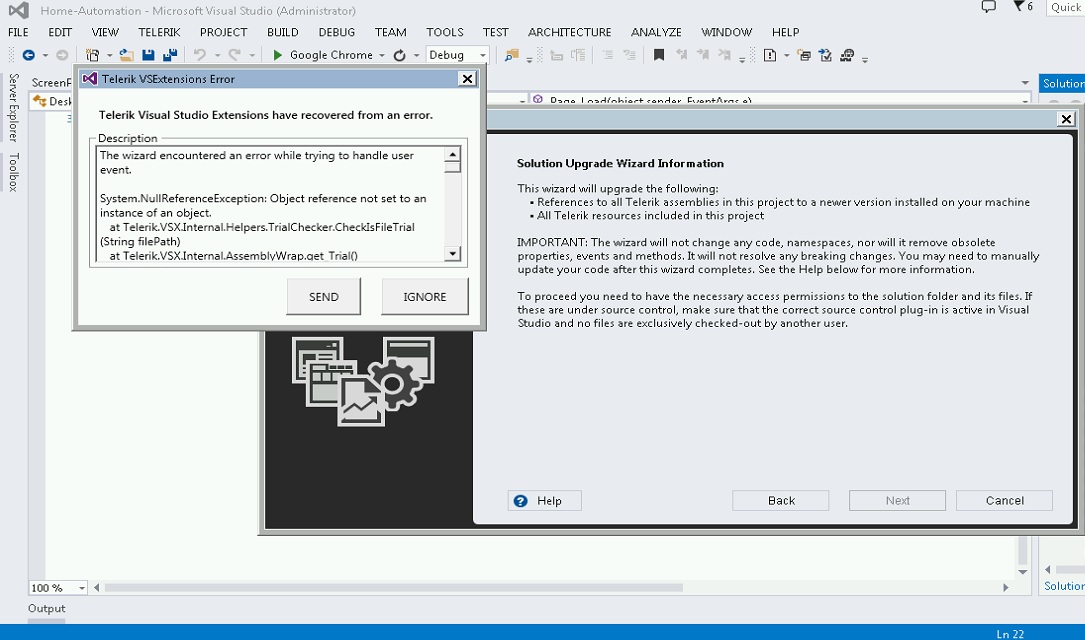Screen dimensions: 1085x640
Task: Open notifications via the flag icon
Action: point(1019,7)
